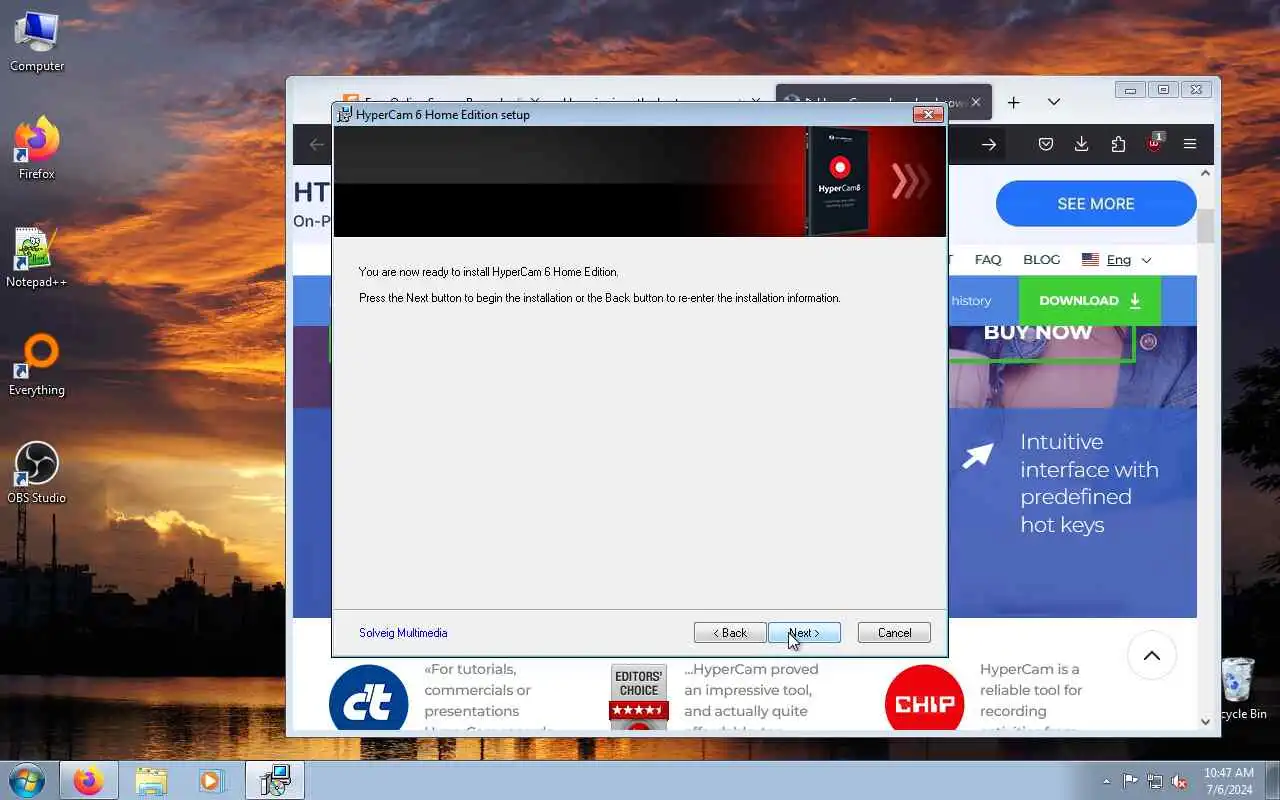Image resolution: width=1280 pixels, height=800 pixels.
Task: Launch OBS Studio desktop shortcut
Action: [x=37, y=474]
